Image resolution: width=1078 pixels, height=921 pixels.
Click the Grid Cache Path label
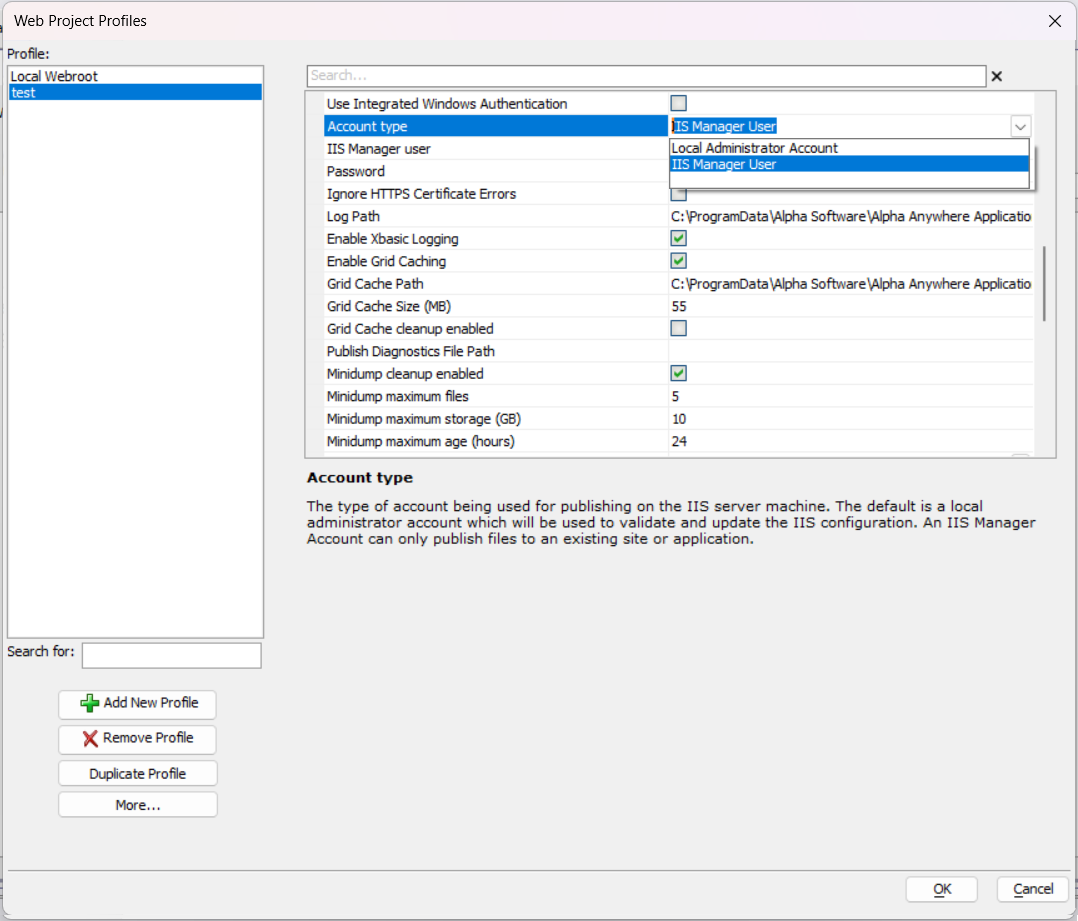coord(375,284)
